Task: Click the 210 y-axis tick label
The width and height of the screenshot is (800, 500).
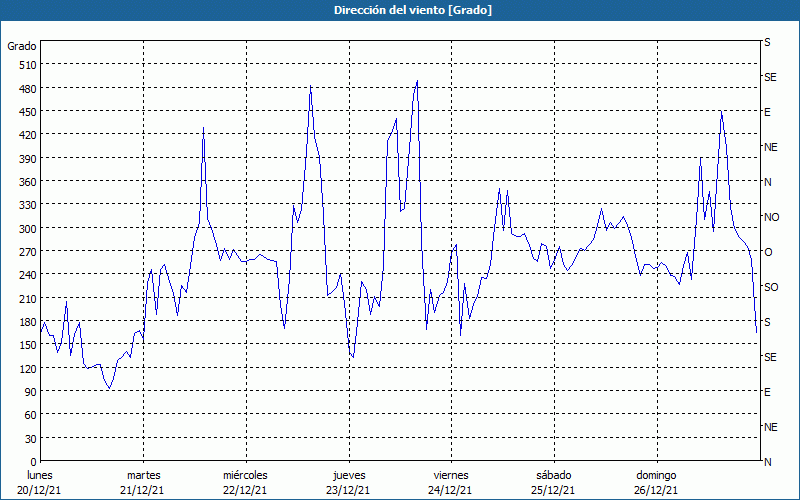Action: pyautogui.click(x=29, y=299)
